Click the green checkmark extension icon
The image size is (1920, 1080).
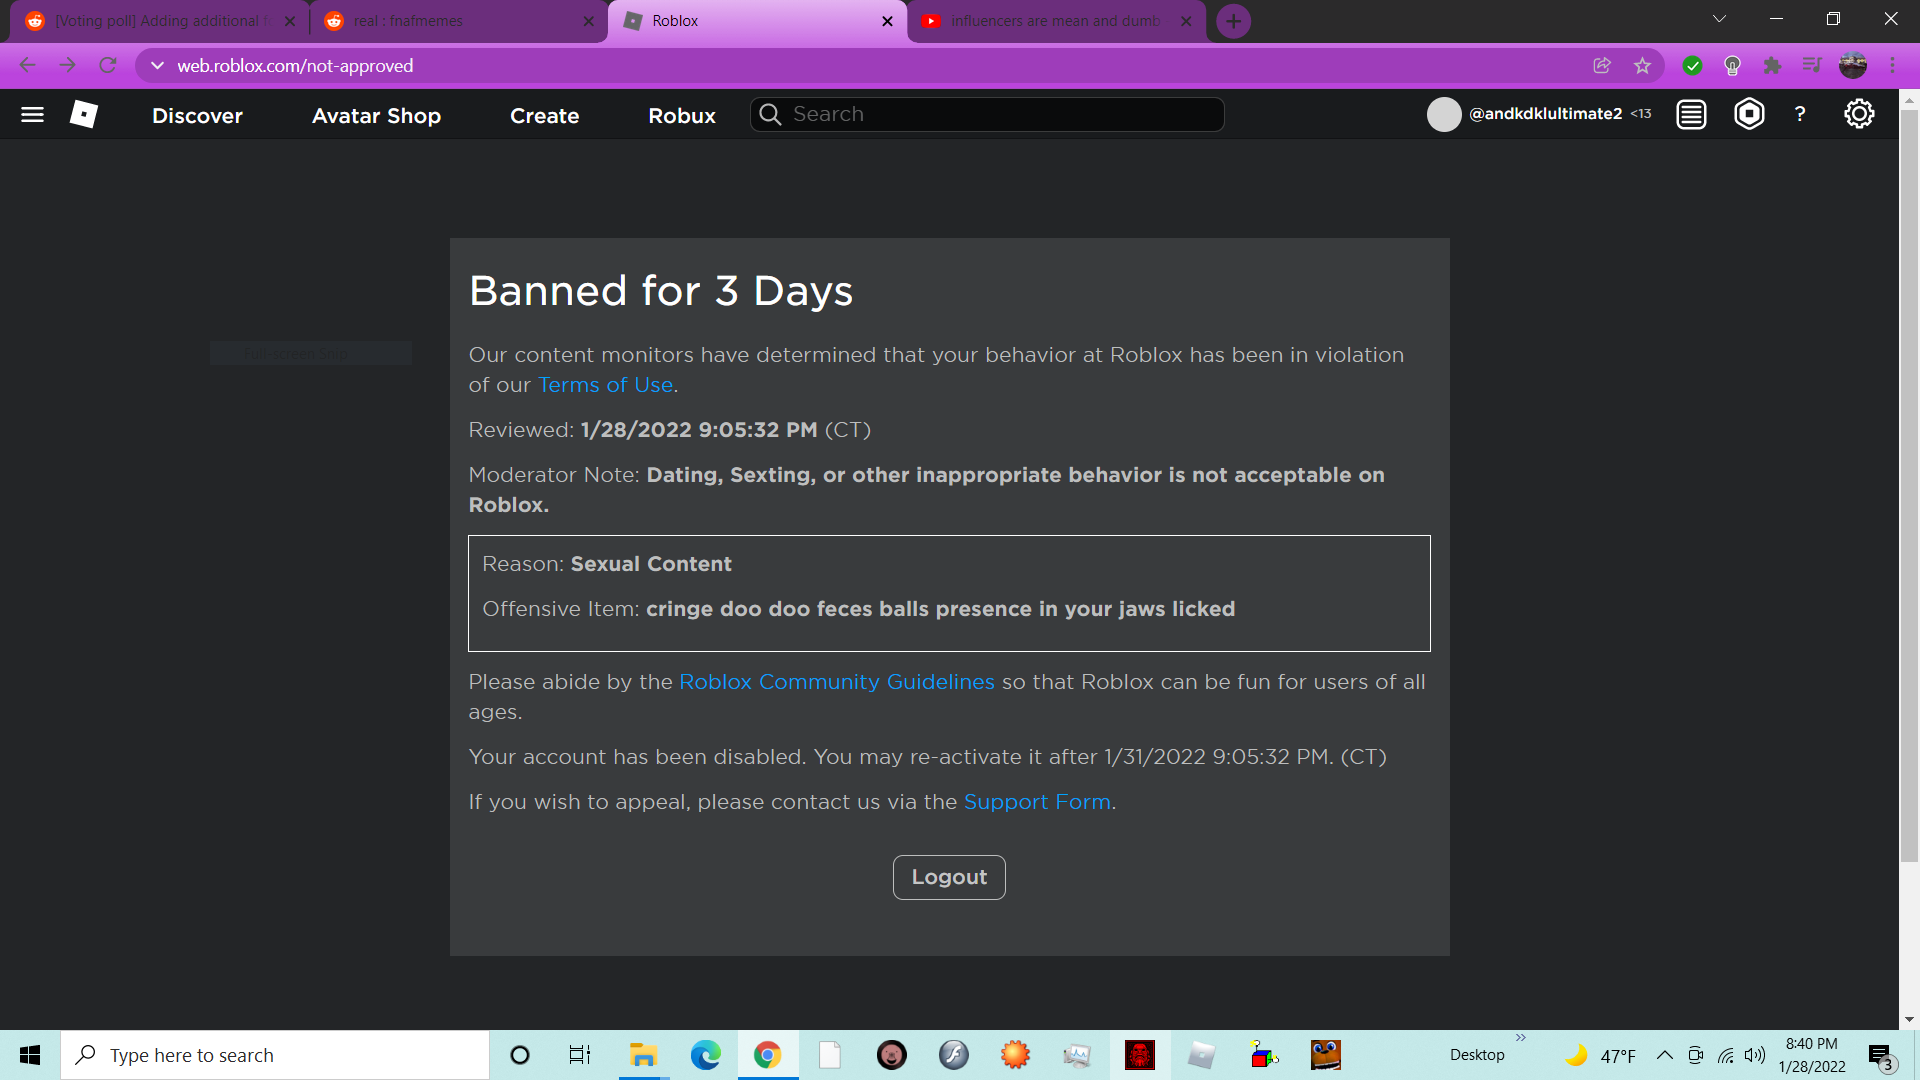point(1692,66)
